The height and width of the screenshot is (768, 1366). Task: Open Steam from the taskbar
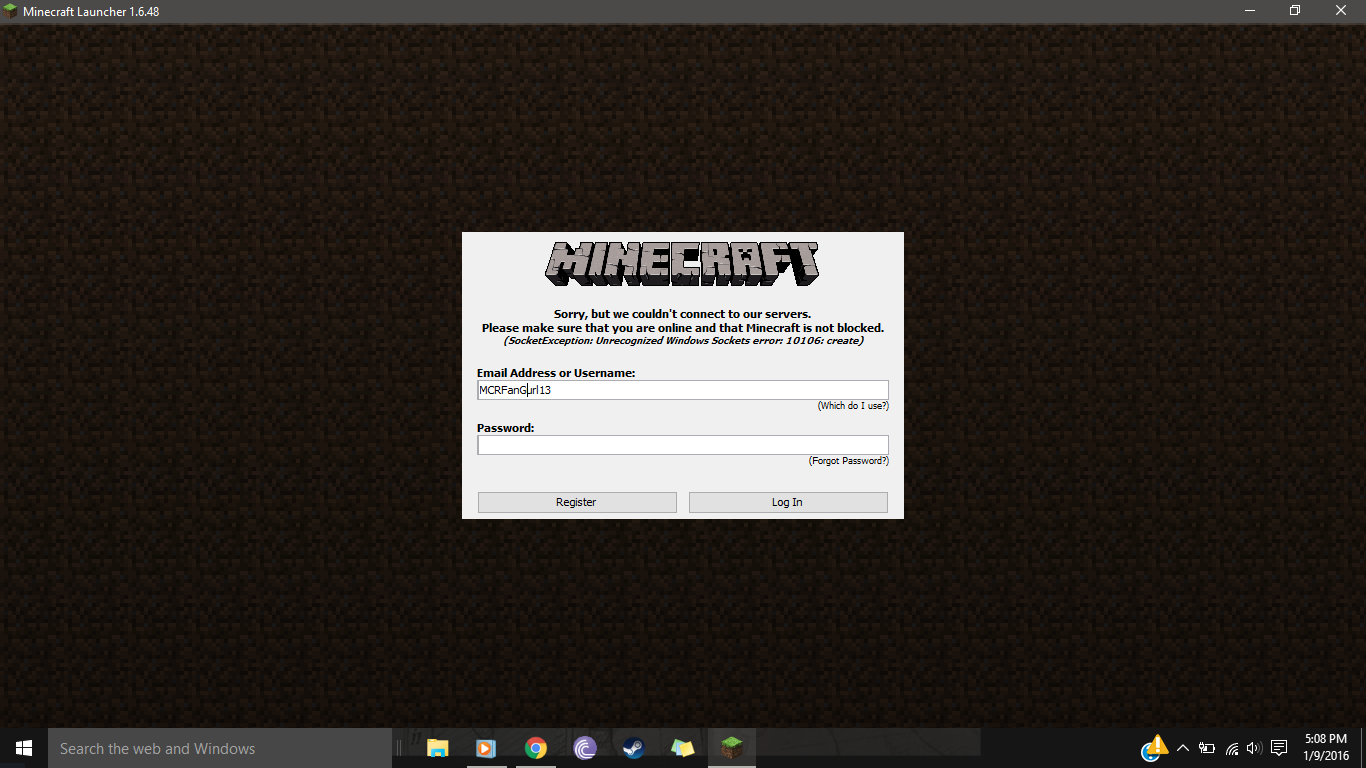click(x=634, y=748)
